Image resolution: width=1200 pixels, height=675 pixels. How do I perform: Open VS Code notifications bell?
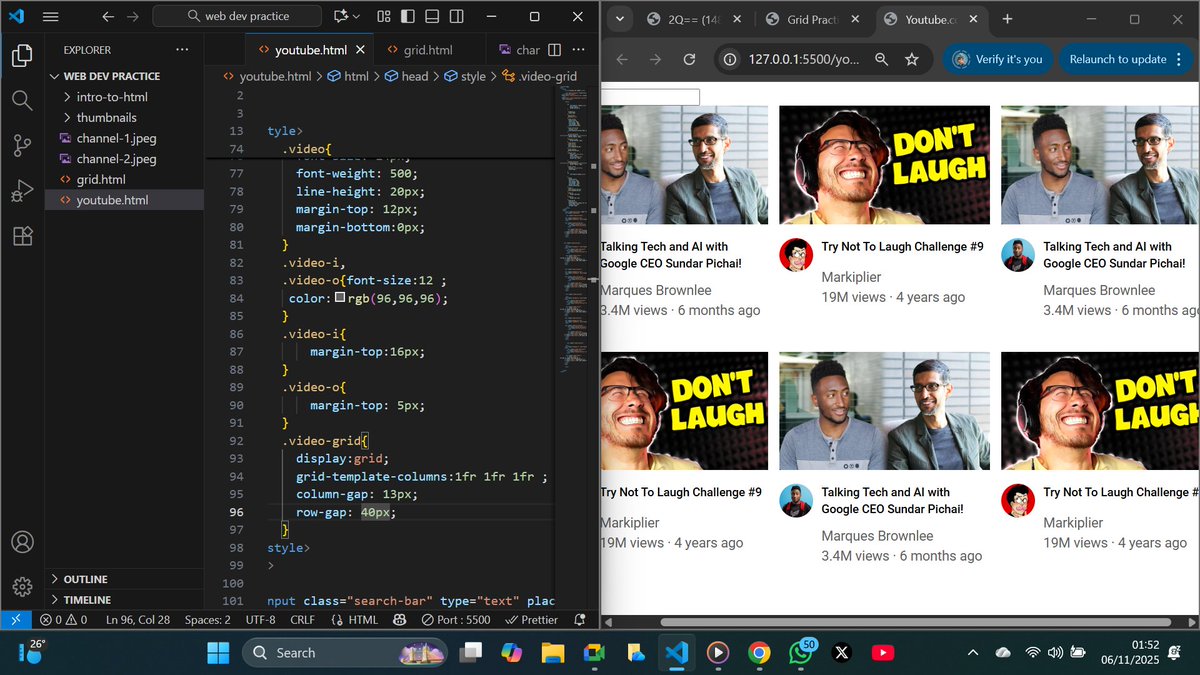click(581, 620)
